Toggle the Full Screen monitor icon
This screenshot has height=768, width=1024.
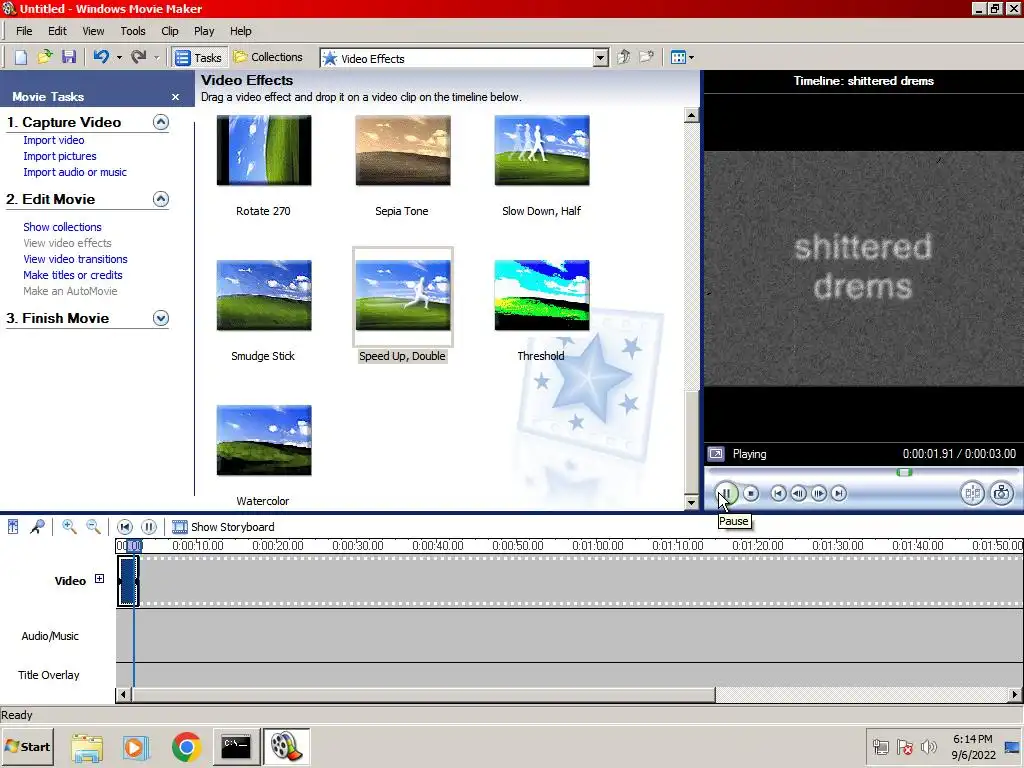716,454
